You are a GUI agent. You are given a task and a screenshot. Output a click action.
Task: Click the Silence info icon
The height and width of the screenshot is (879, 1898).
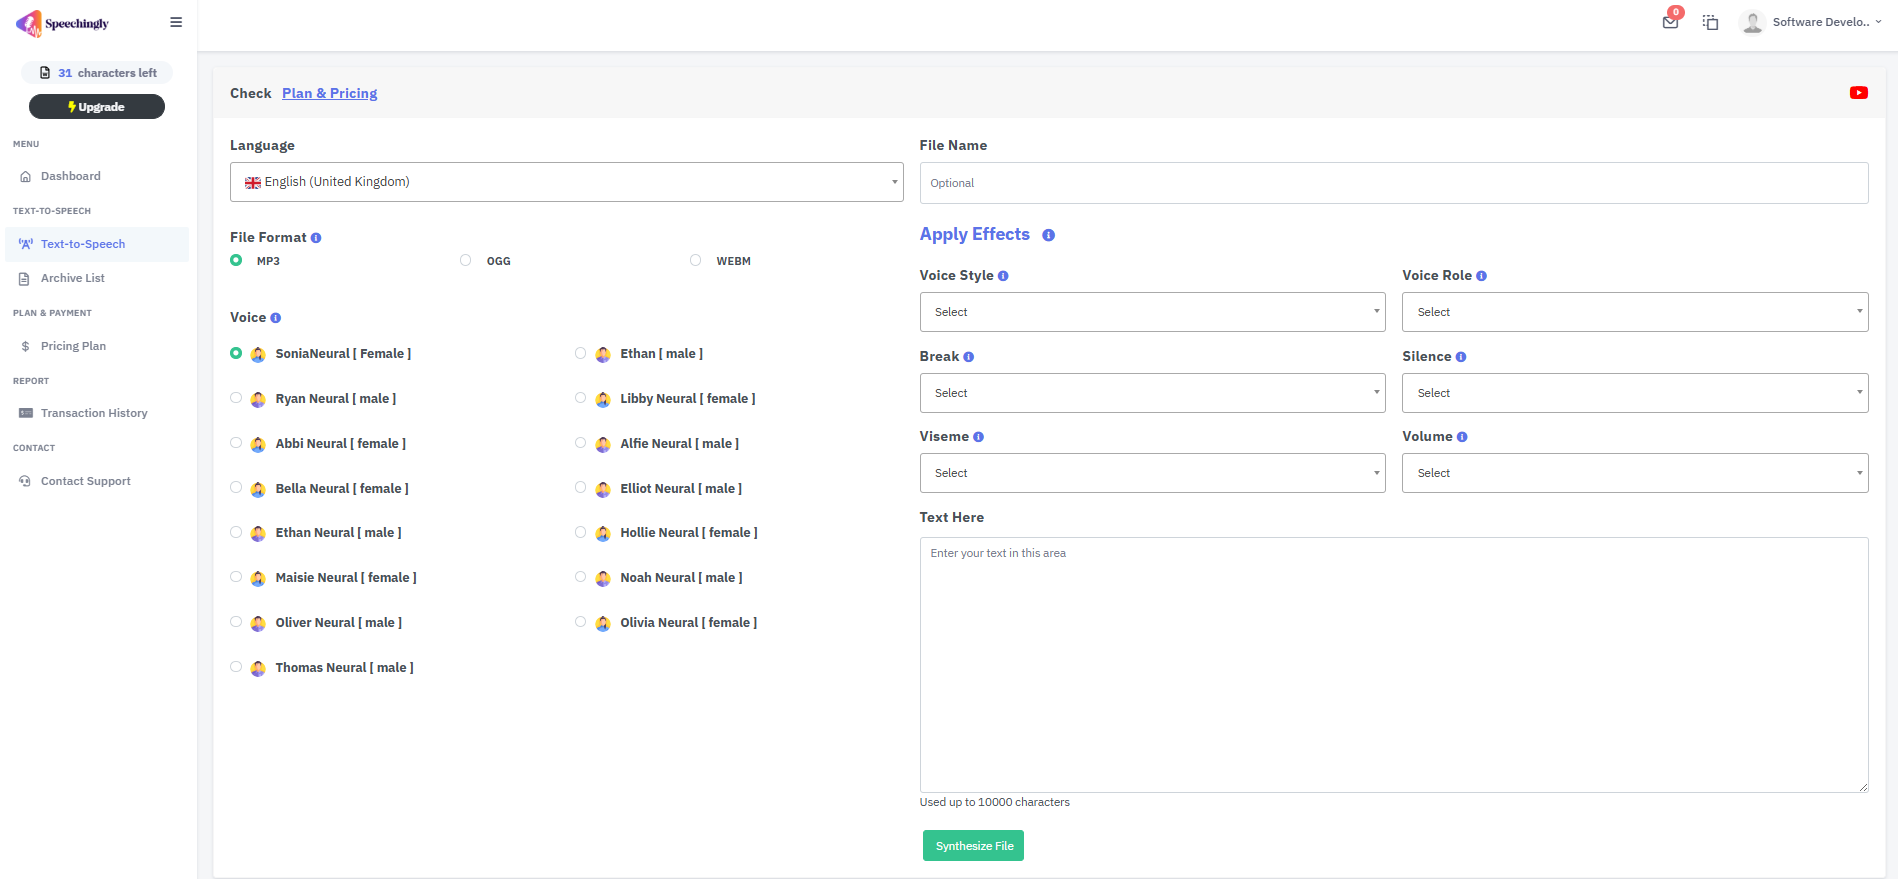point(1461,357)
